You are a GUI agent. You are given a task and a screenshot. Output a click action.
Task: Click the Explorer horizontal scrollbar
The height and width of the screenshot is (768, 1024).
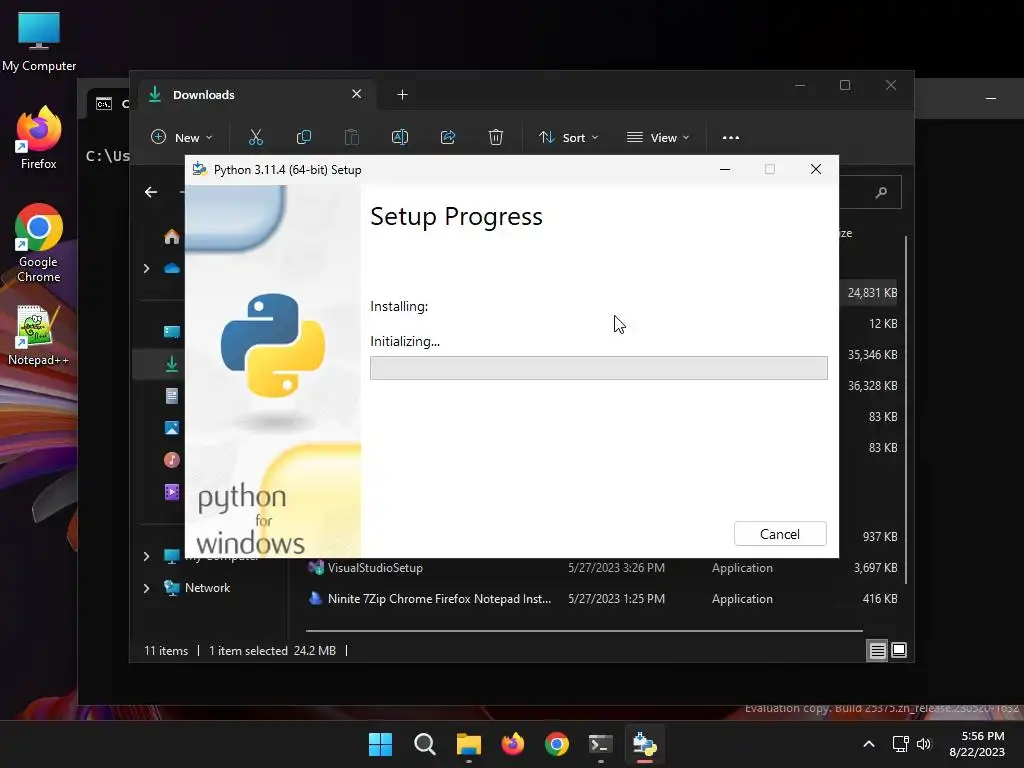(584, 631)
